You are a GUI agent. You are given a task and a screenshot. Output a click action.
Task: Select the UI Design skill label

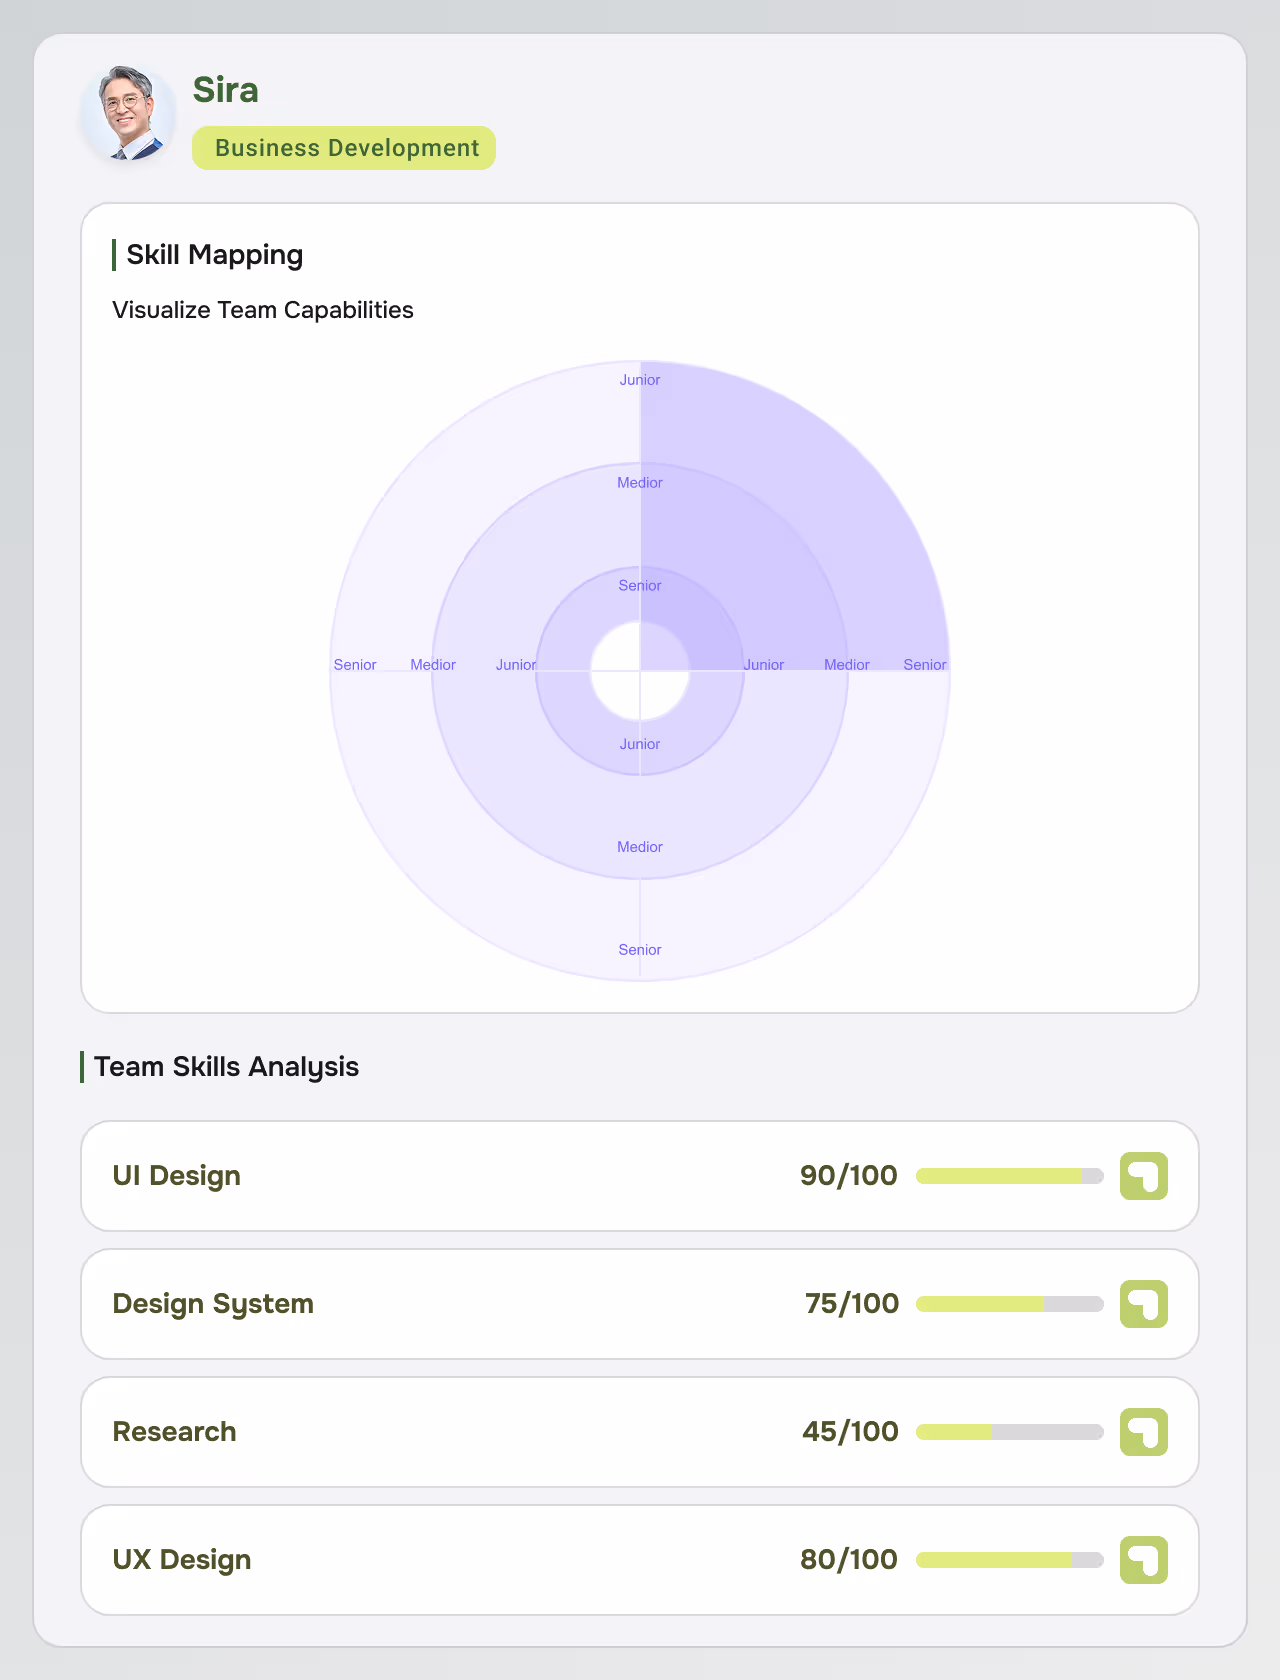pos(177,1176)
